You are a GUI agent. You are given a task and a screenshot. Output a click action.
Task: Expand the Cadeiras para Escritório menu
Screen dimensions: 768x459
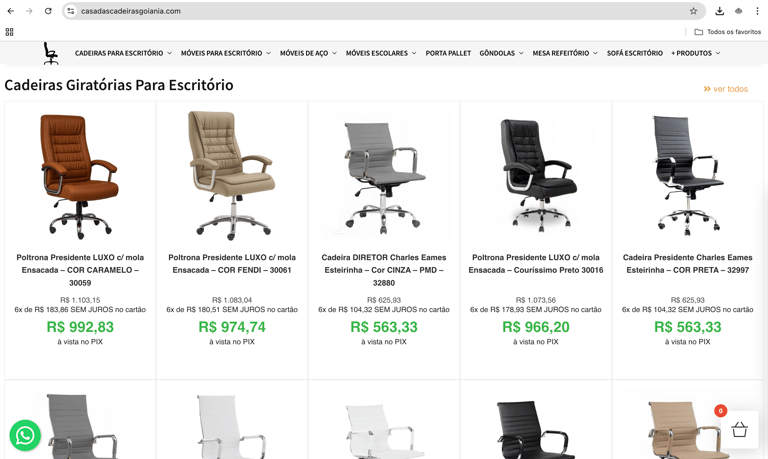(x=123, y=53)
